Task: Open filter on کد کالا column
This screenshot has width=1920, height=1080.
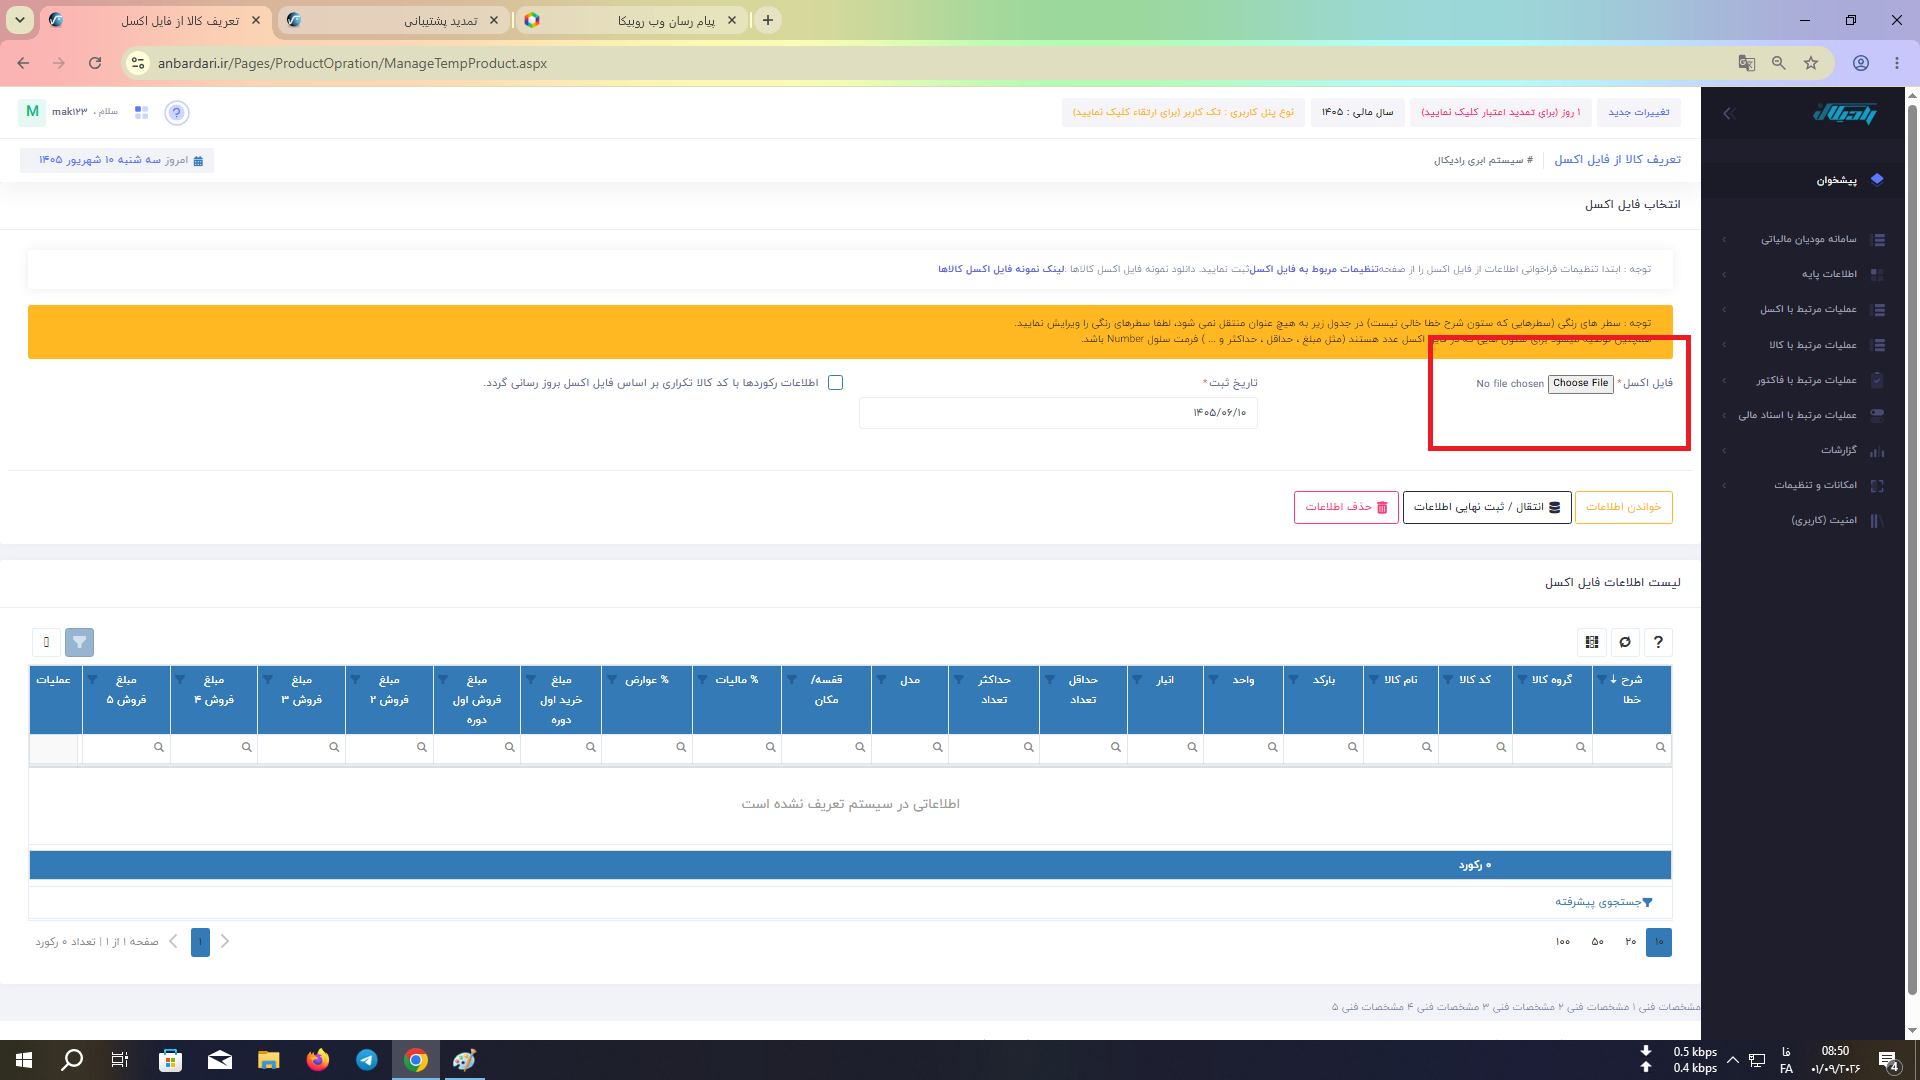Action: tap(1447, 680)
